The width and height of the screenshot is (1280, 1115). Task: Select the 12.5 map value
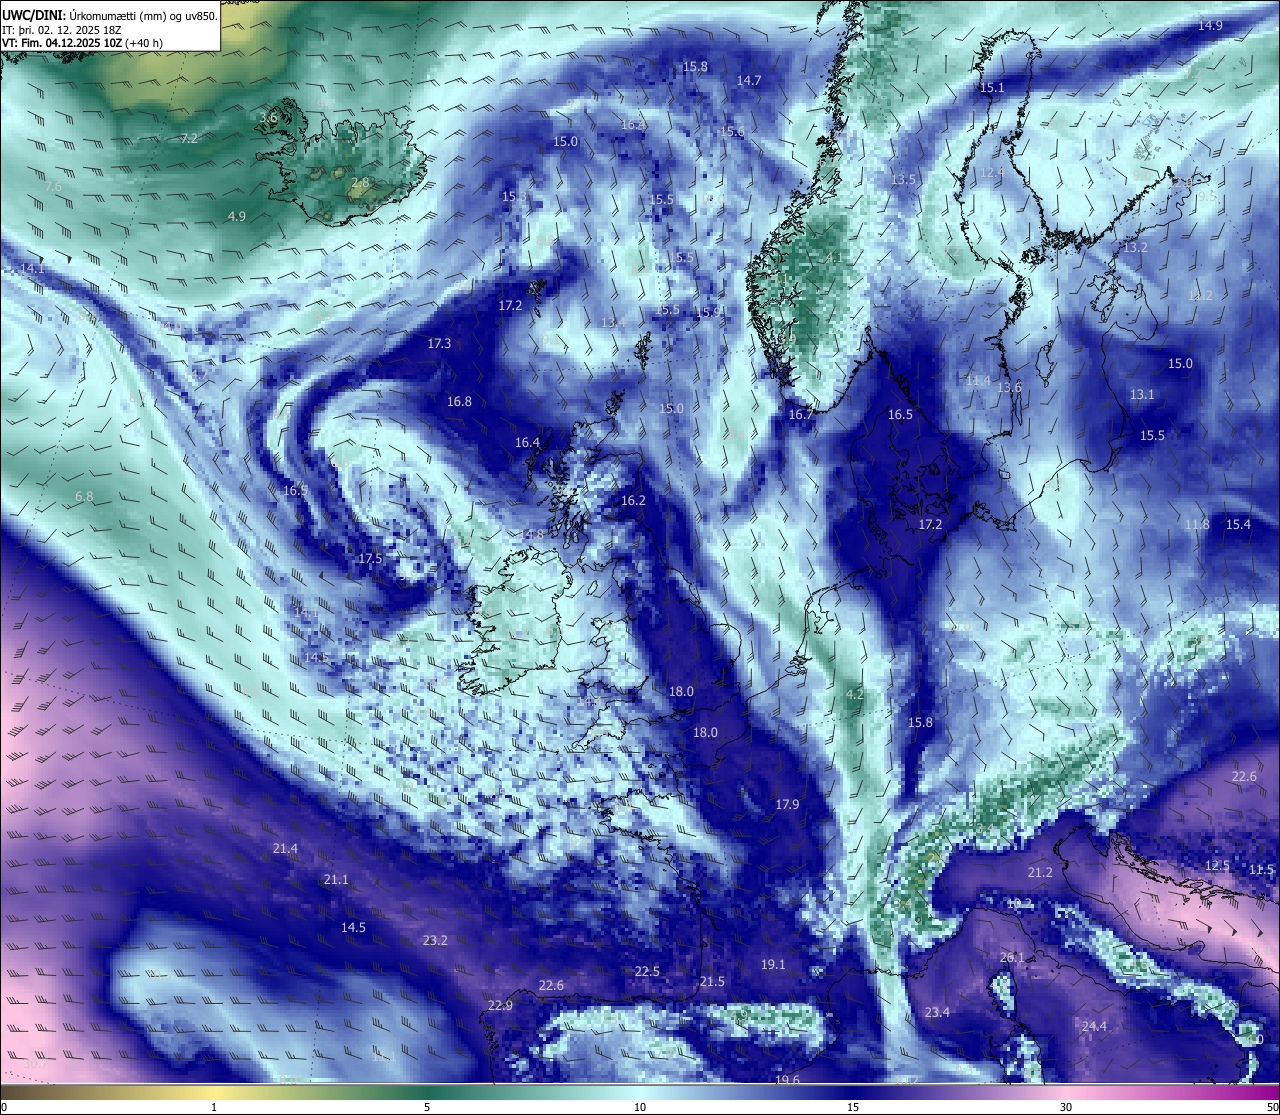(1217, 865)
